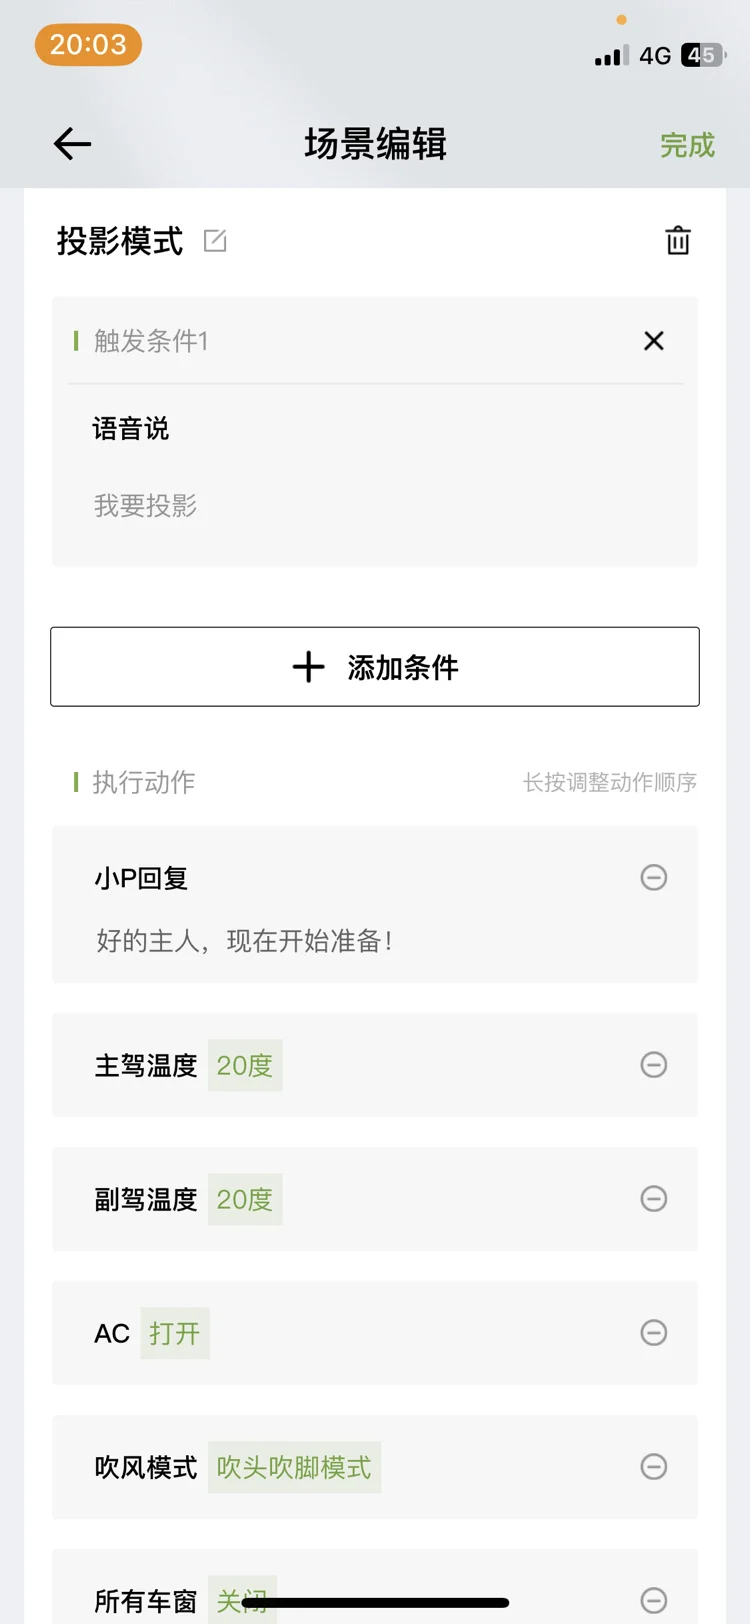Select 吹头吹脚模式 blow mode value
The image size is (750, 1624).
[x=294, y=1467]
